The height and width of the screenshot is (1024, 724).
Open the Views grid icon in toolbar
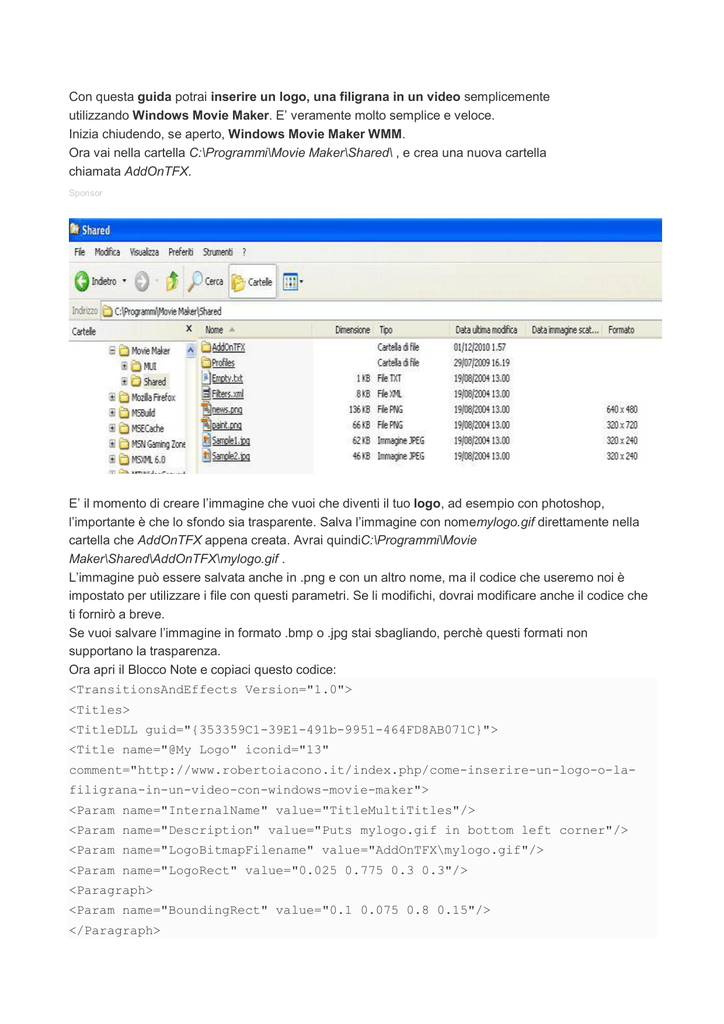coord(290,281)
